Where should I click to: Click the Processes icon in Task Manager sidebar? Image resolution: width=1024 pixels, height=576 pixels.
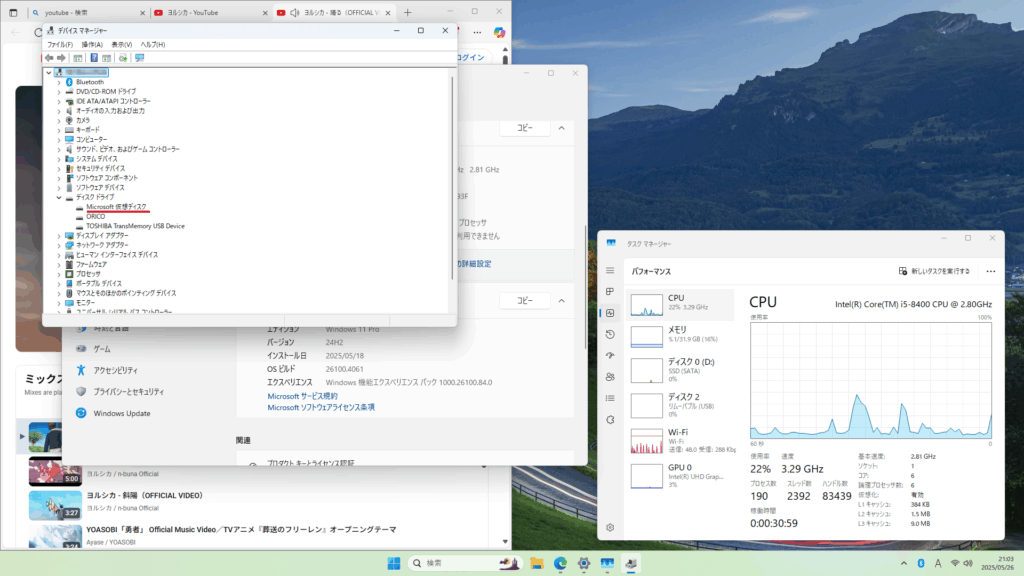coord(610,291)
